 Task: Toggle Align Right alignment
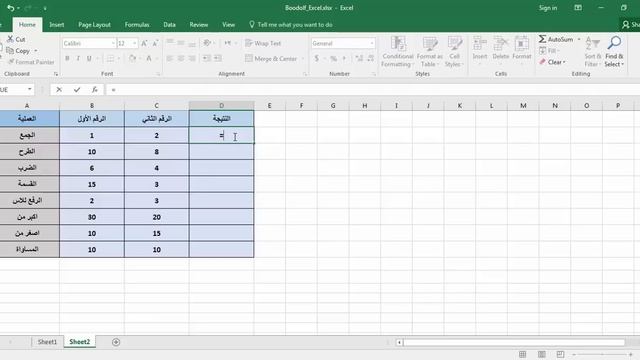(191, 59)
